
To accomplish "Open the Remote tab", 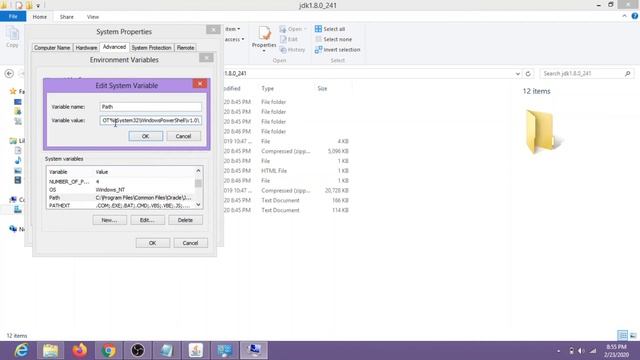I will 185,48.
